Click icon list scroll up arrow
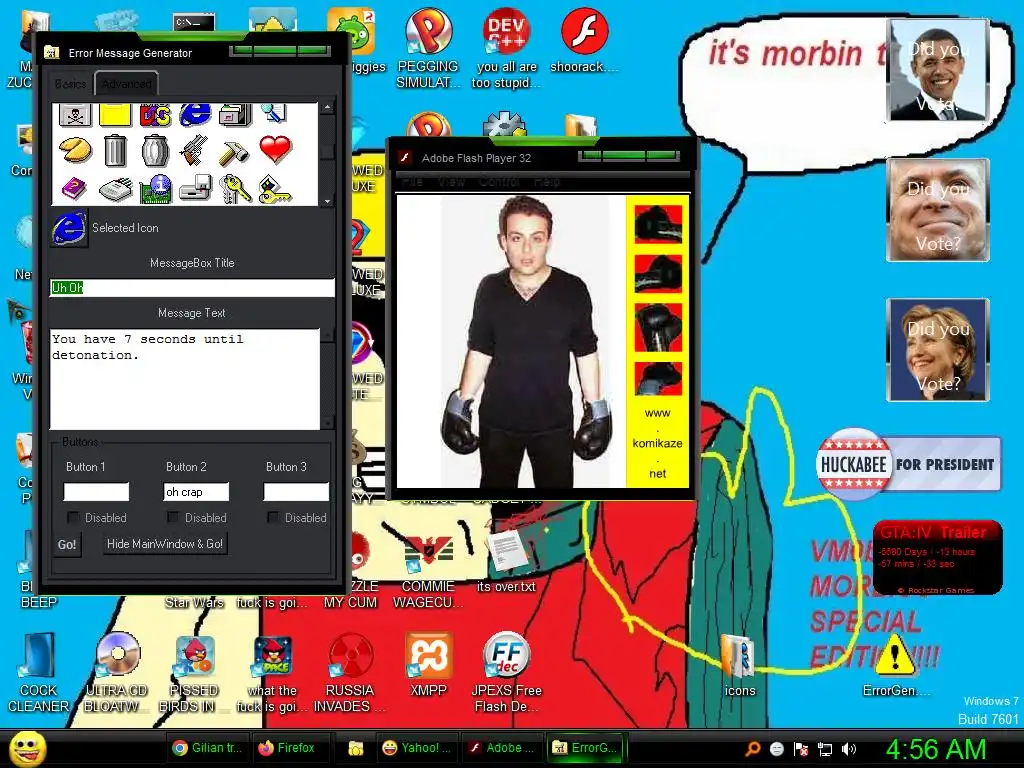Viewport: 1024px width, 768px height. click(328, 107)
